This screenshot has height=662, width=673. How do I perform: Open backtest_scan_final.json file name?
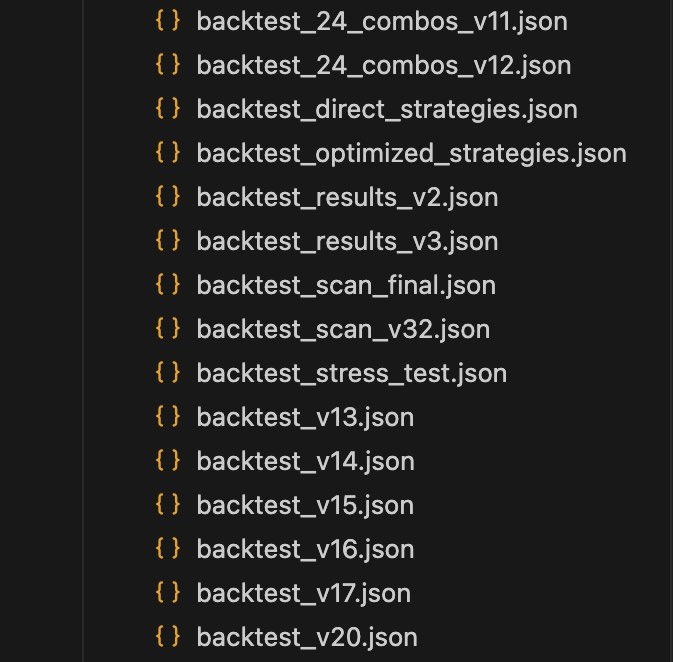click(x=346, y=285)
